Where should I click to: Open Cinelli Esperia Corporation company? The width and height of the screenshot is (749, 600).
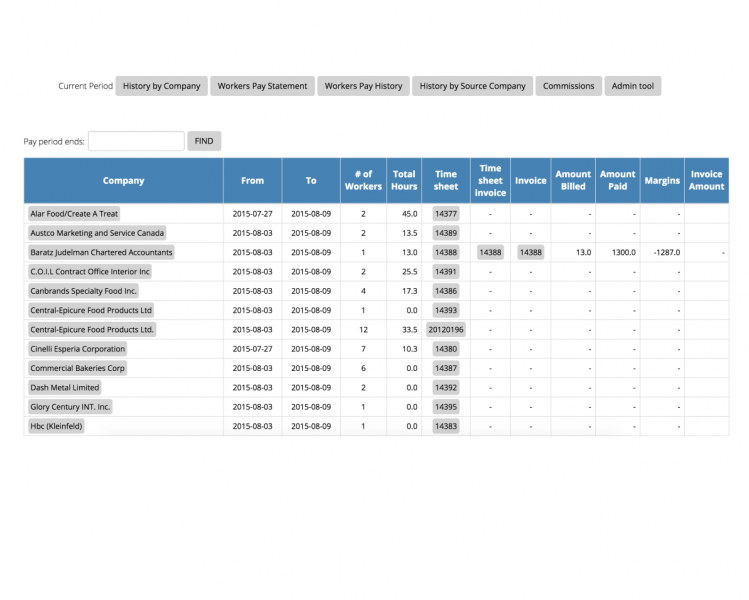coord(77,349)
